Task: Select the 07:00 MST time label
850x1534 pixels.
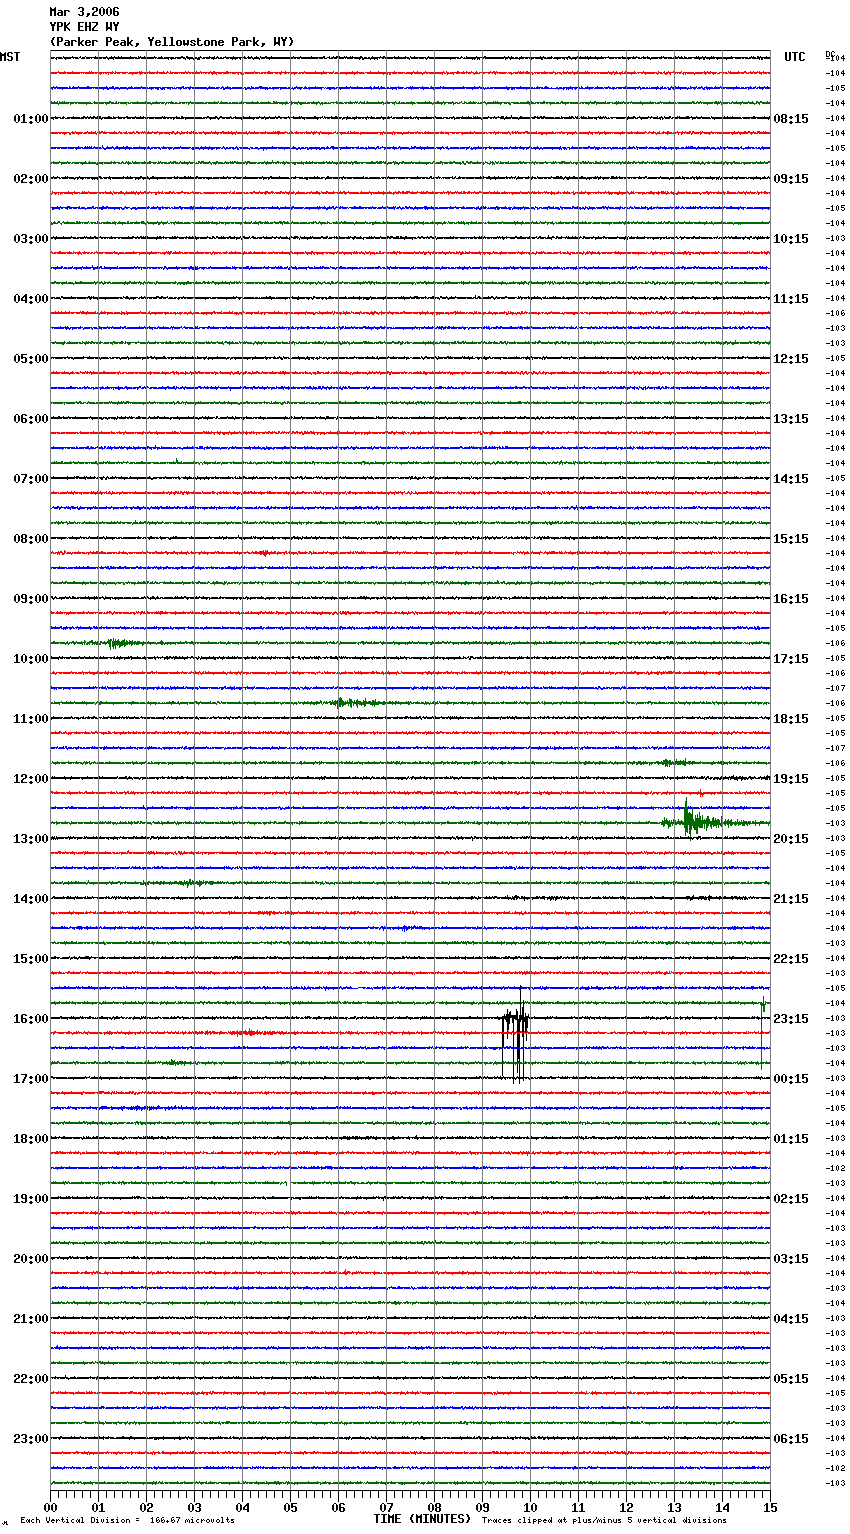Action: (30, 479)
